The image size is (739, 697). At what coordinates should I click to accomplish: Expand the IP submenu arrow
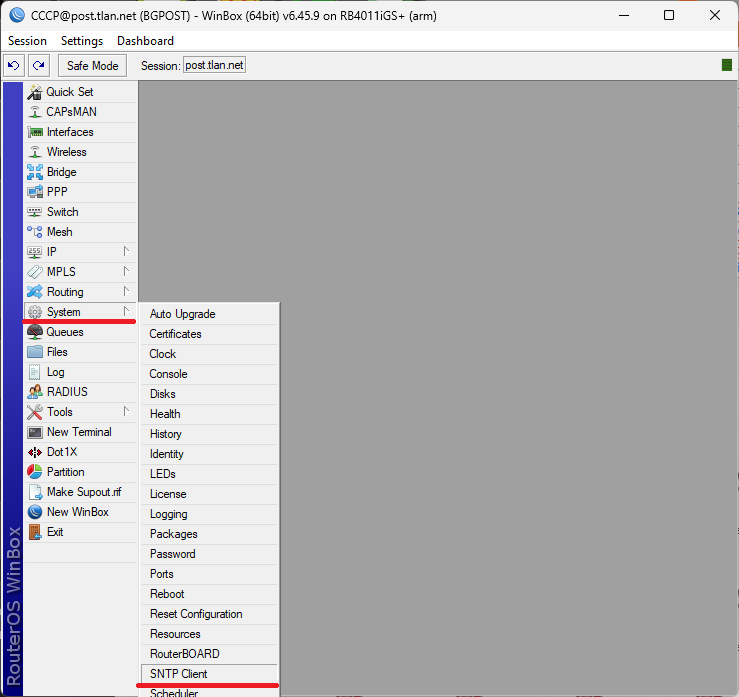pos(126,251)
